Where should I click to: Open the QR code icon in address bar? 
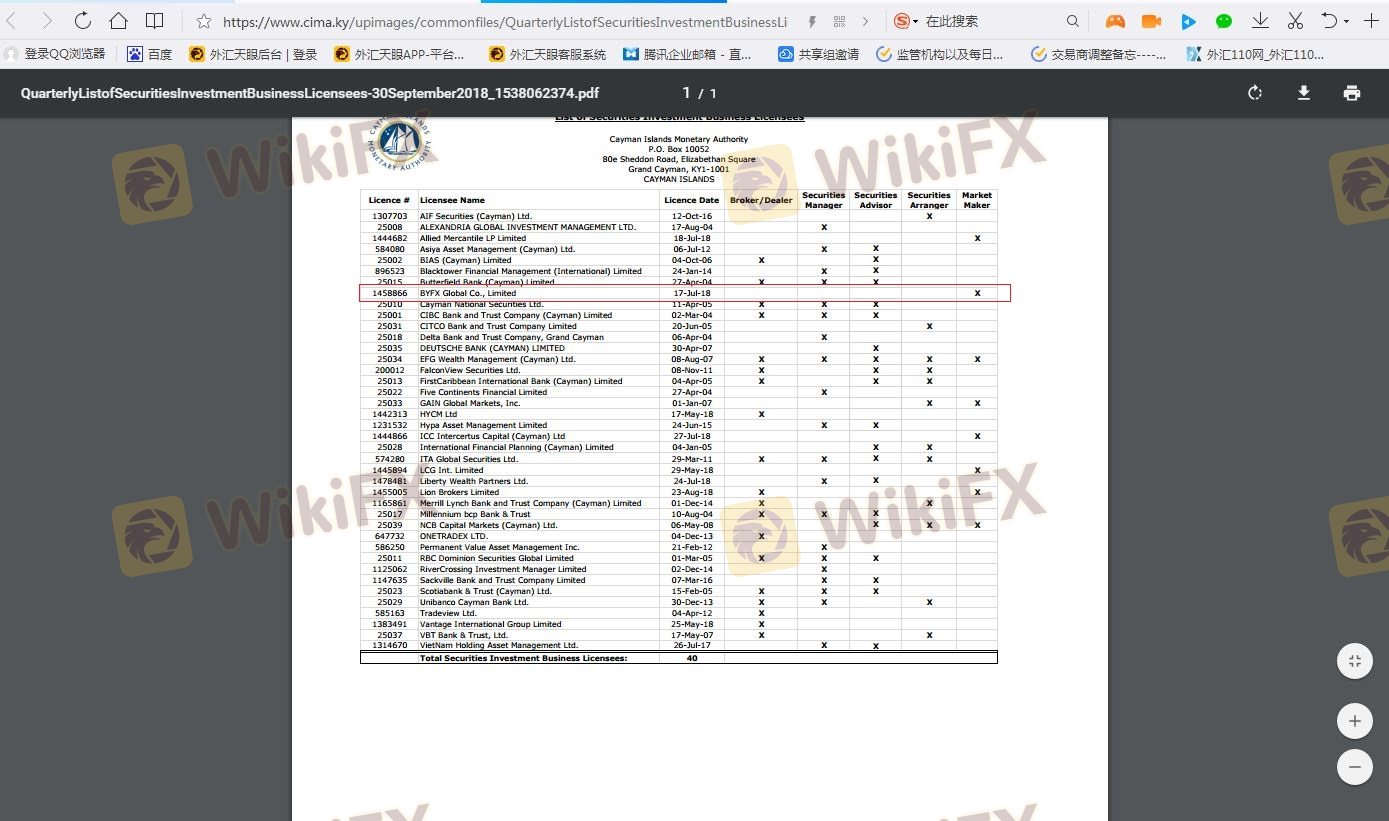point(839,21)
